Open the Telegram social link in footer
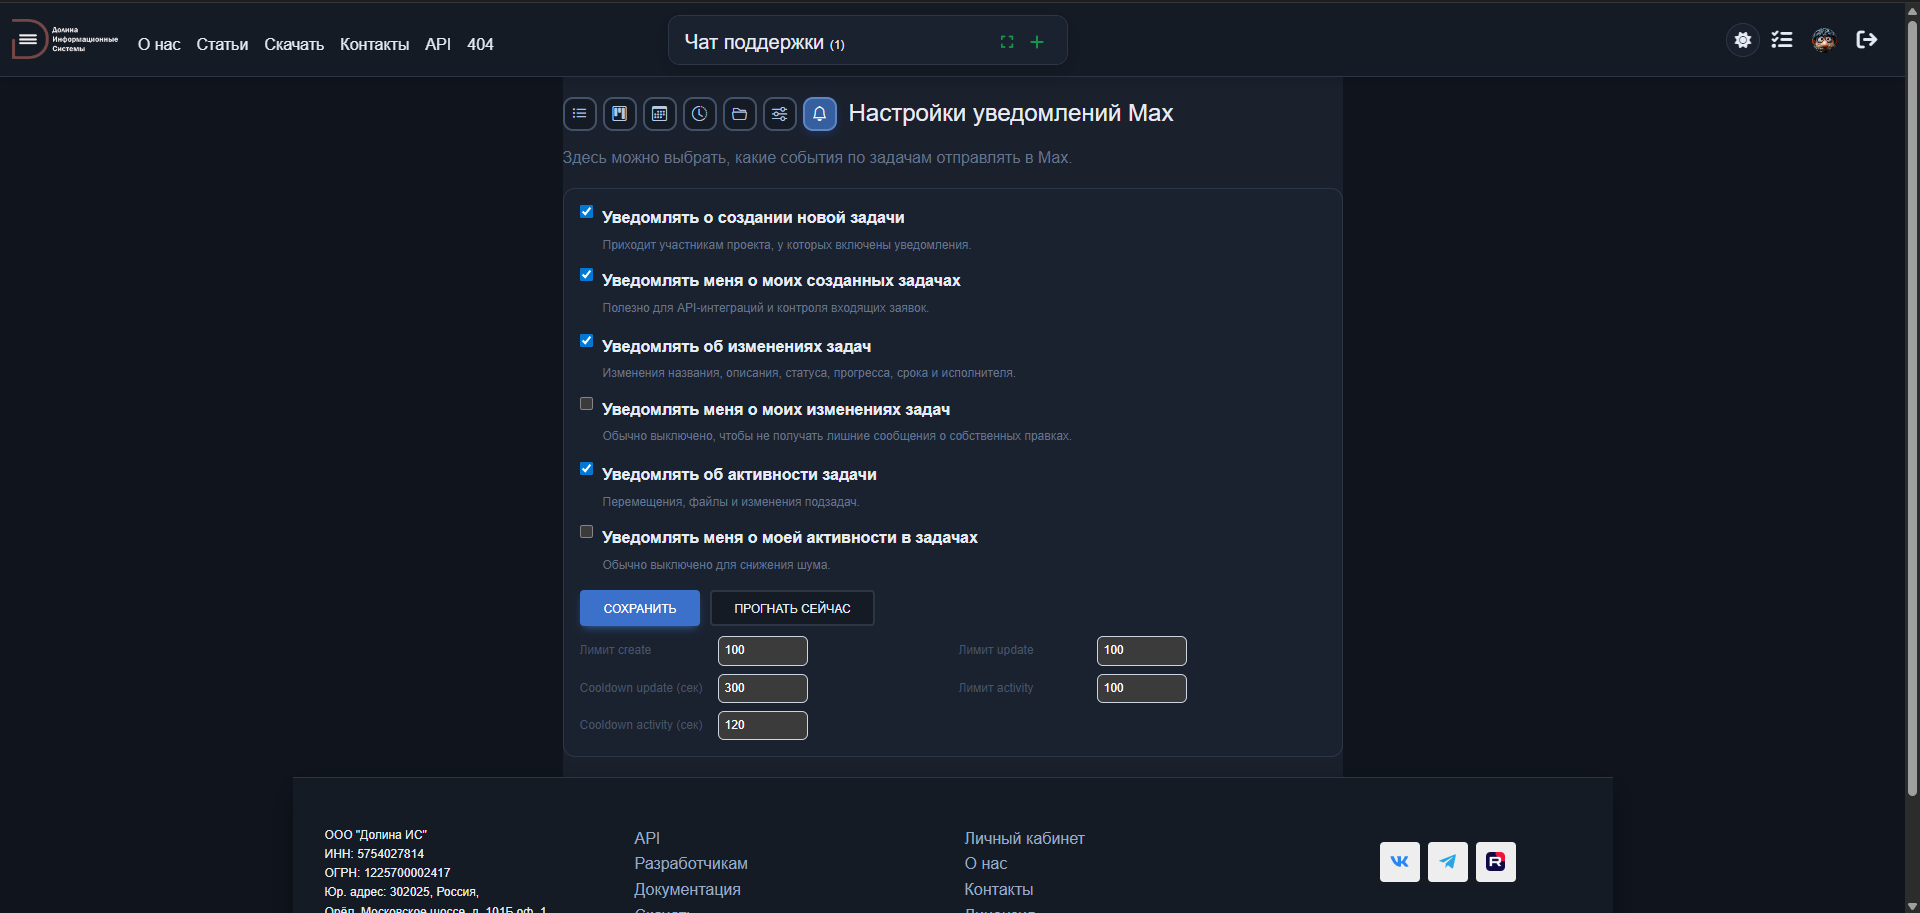Viewport: 1920px width, 913px height. click(x=1448, y=862)
